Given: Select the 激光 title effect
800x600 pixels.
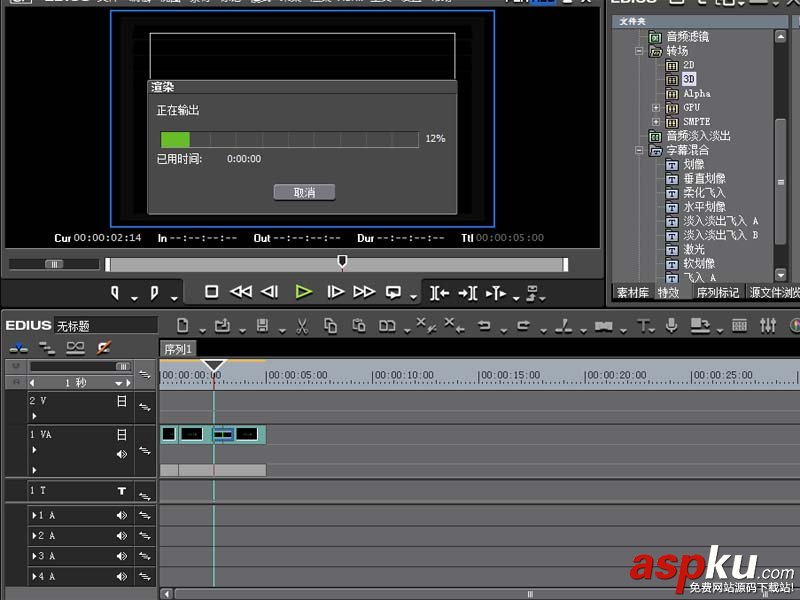Looking at the screenshot, I should 694,249.
